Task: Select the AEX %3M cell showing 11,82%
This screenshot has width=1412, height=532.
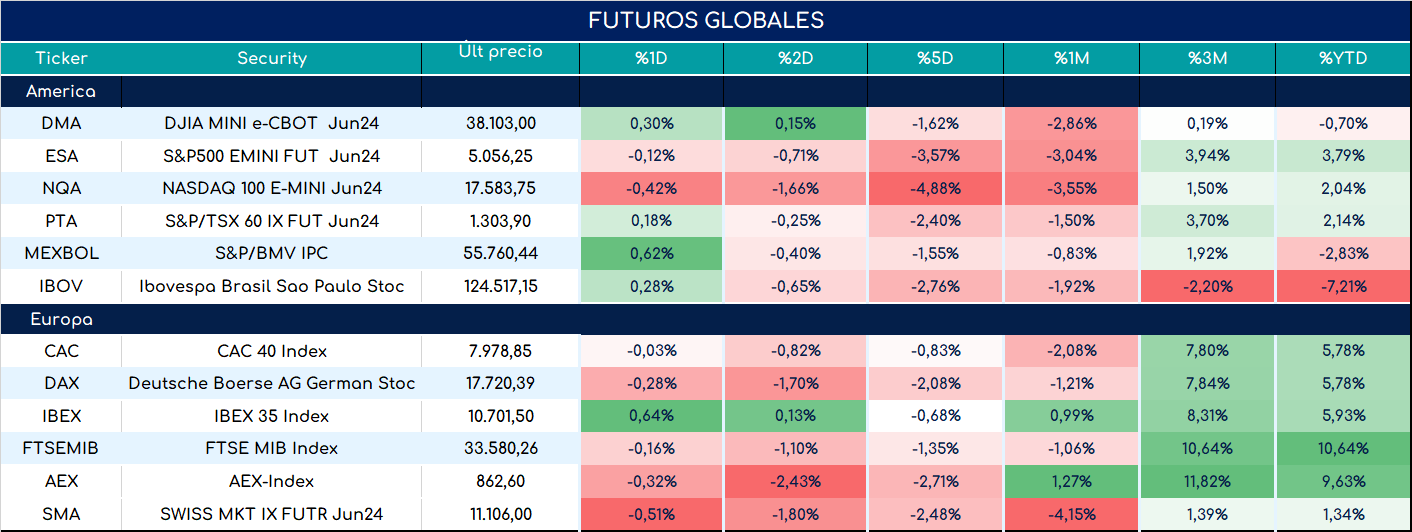Action: [x=1207, y=481]
